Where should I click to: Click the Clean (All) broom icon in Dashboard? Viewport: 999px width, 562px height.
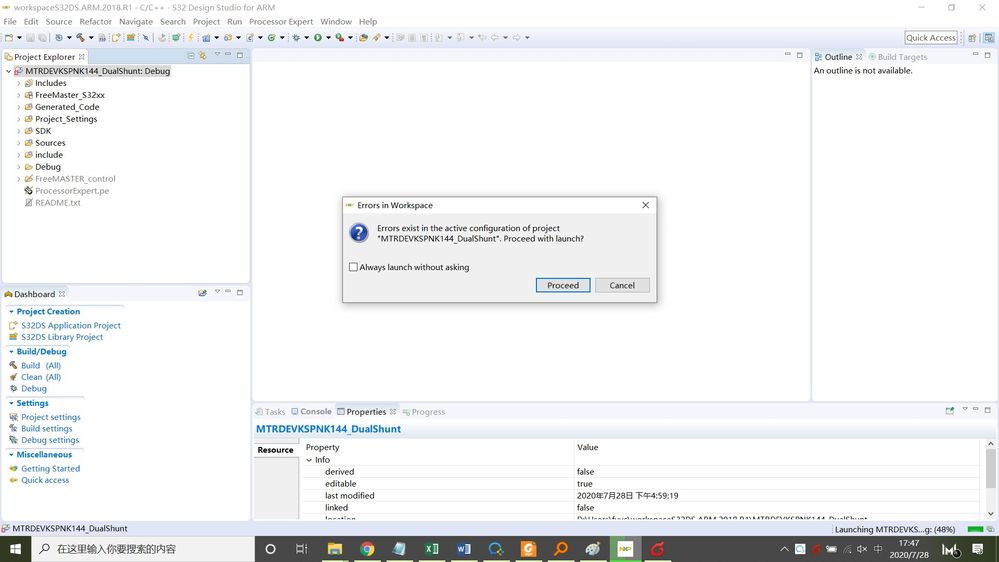click(x=13, y=377)
